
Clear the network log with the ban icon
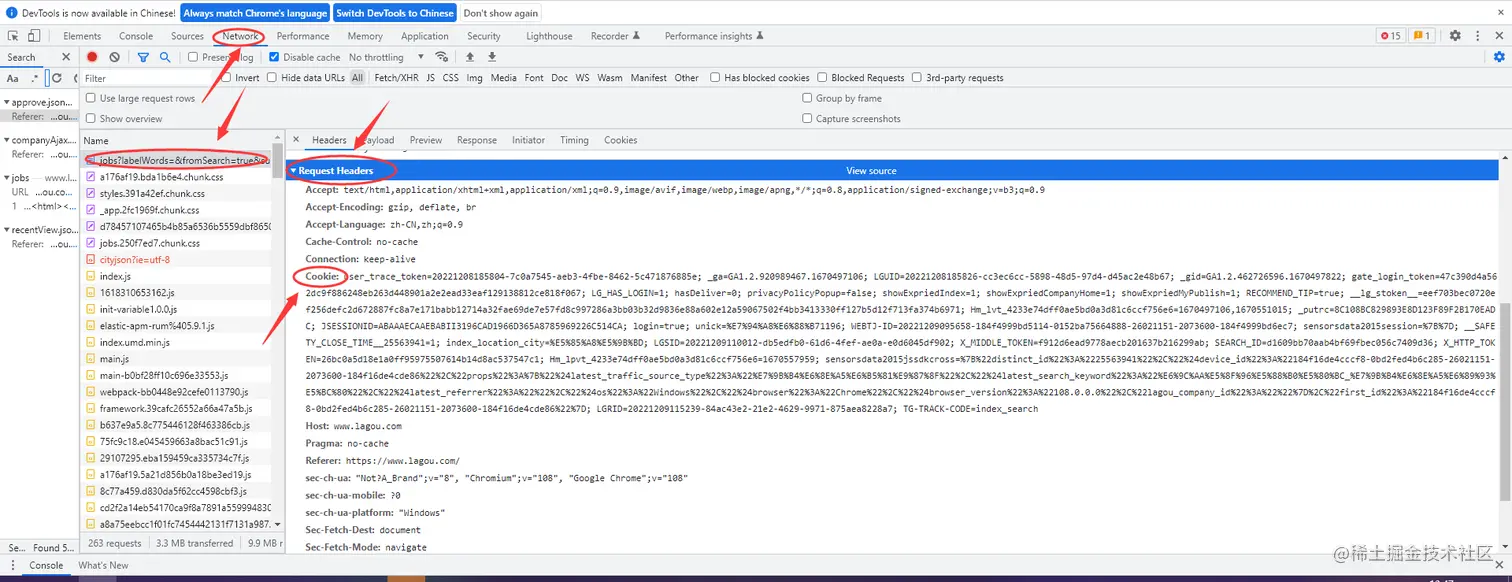point(115,57)
